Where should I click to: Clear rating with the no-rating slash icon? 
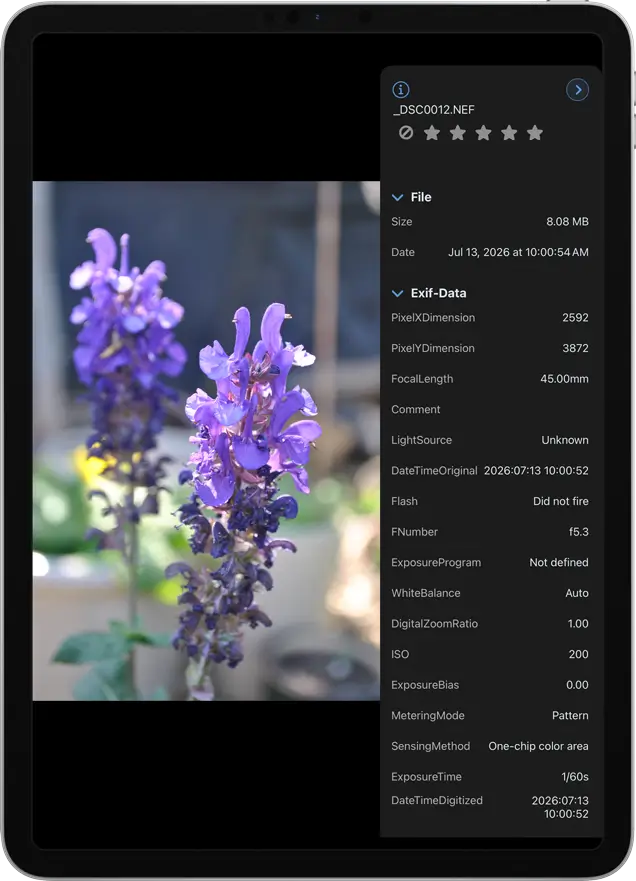coord(406,133)
